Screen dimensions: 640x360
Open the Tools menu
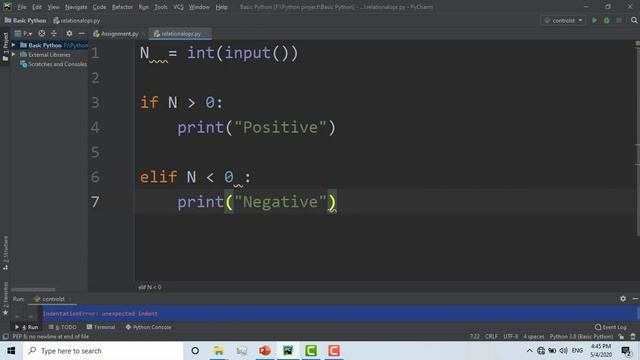click(161, 7)
